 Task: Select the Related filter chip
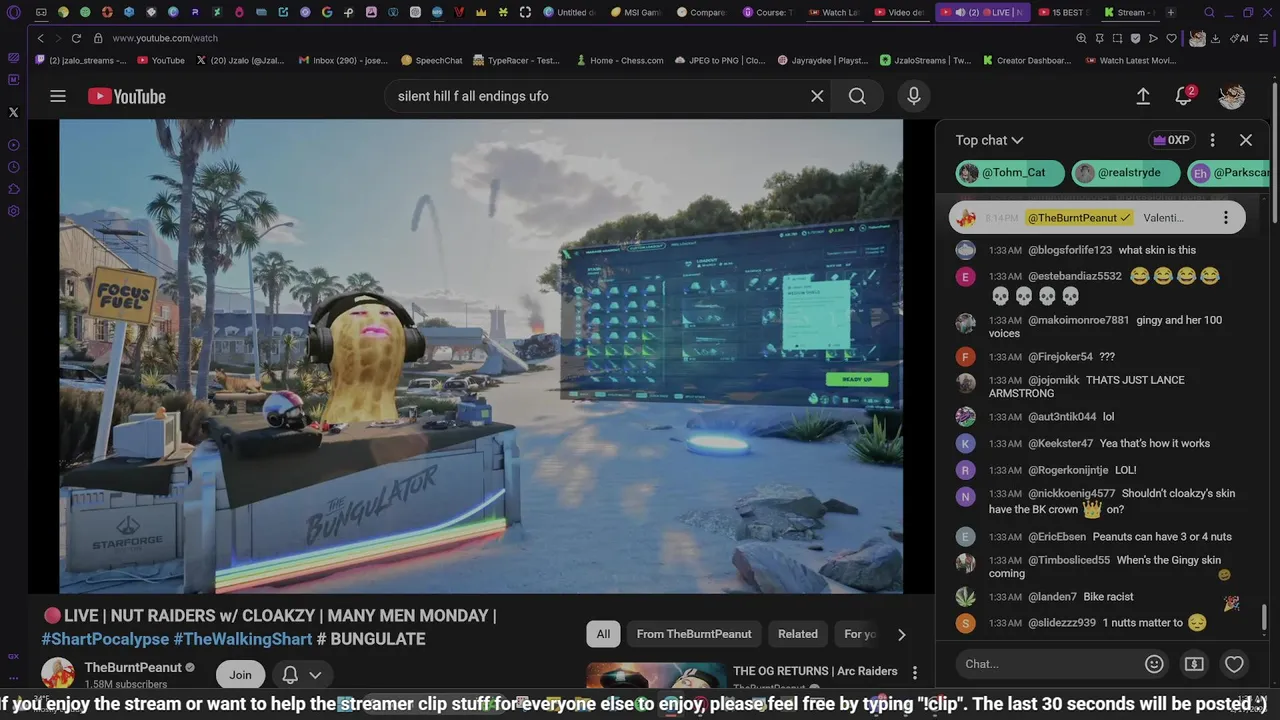798,634
